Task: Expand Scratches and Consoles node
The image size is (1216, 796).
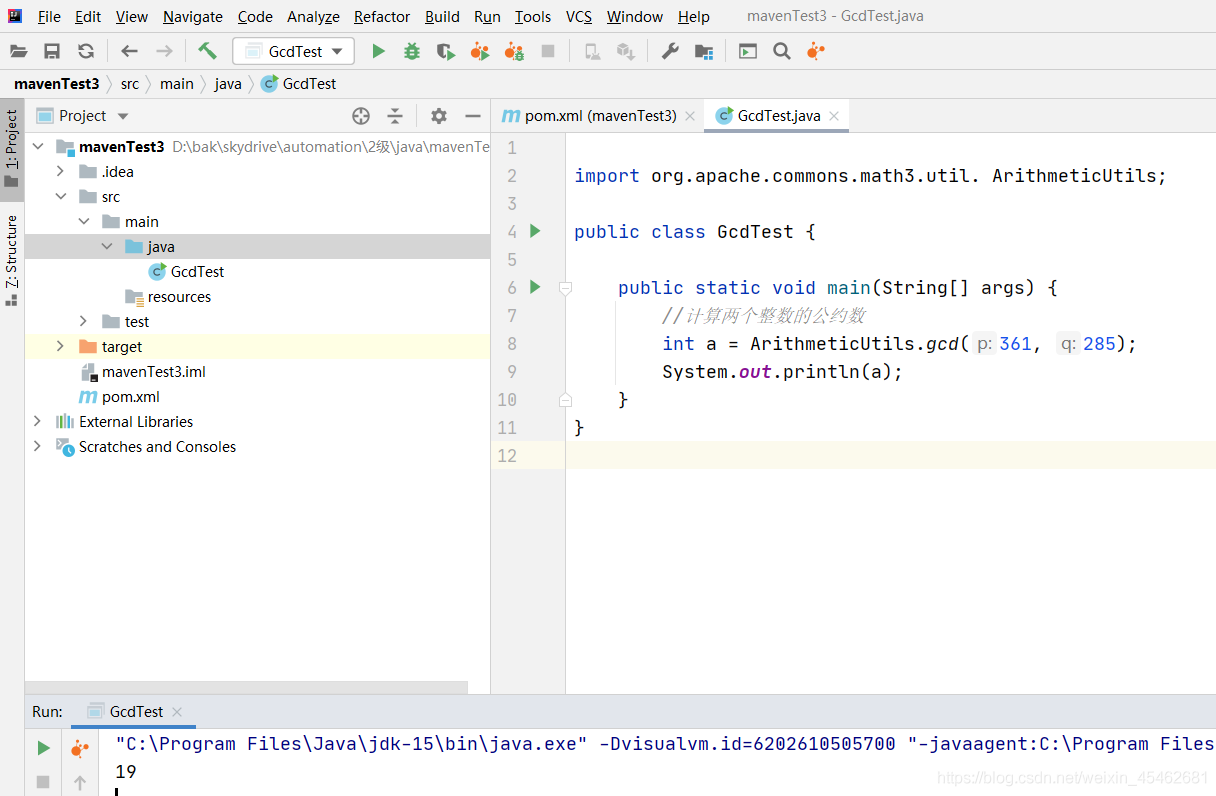Action: [x=38, y=446]
